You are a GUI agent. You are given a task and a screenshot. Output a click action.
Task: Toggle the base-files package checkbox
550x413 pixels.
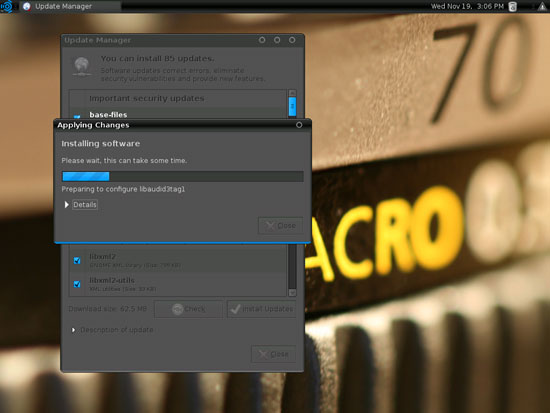[77, 116]
